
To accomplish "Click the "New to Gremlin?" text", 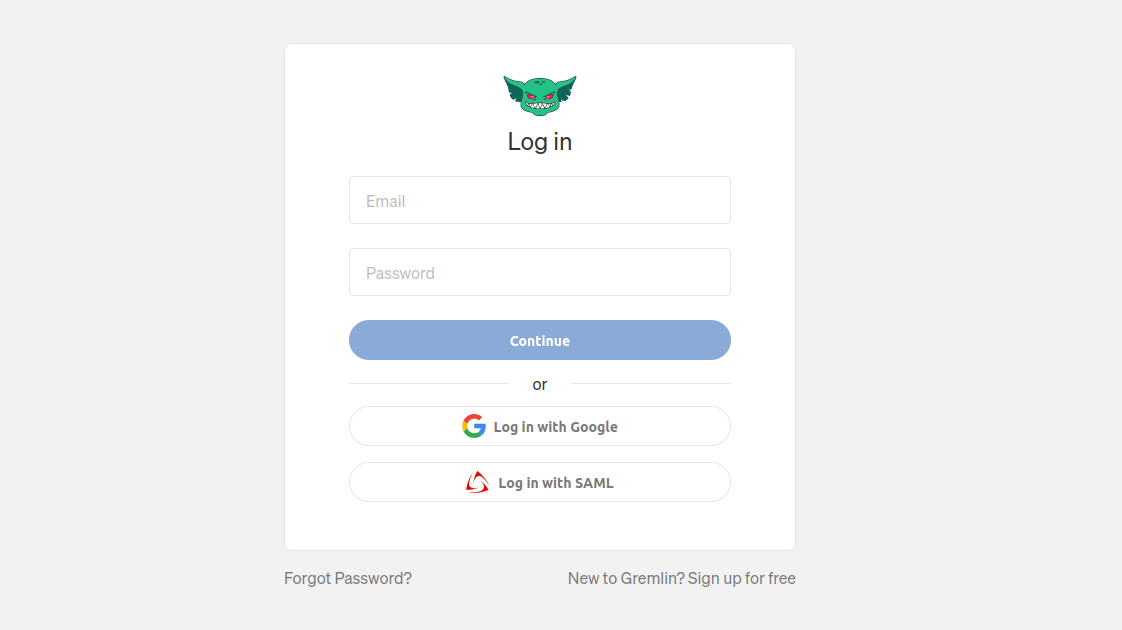I will coord(626,578).
